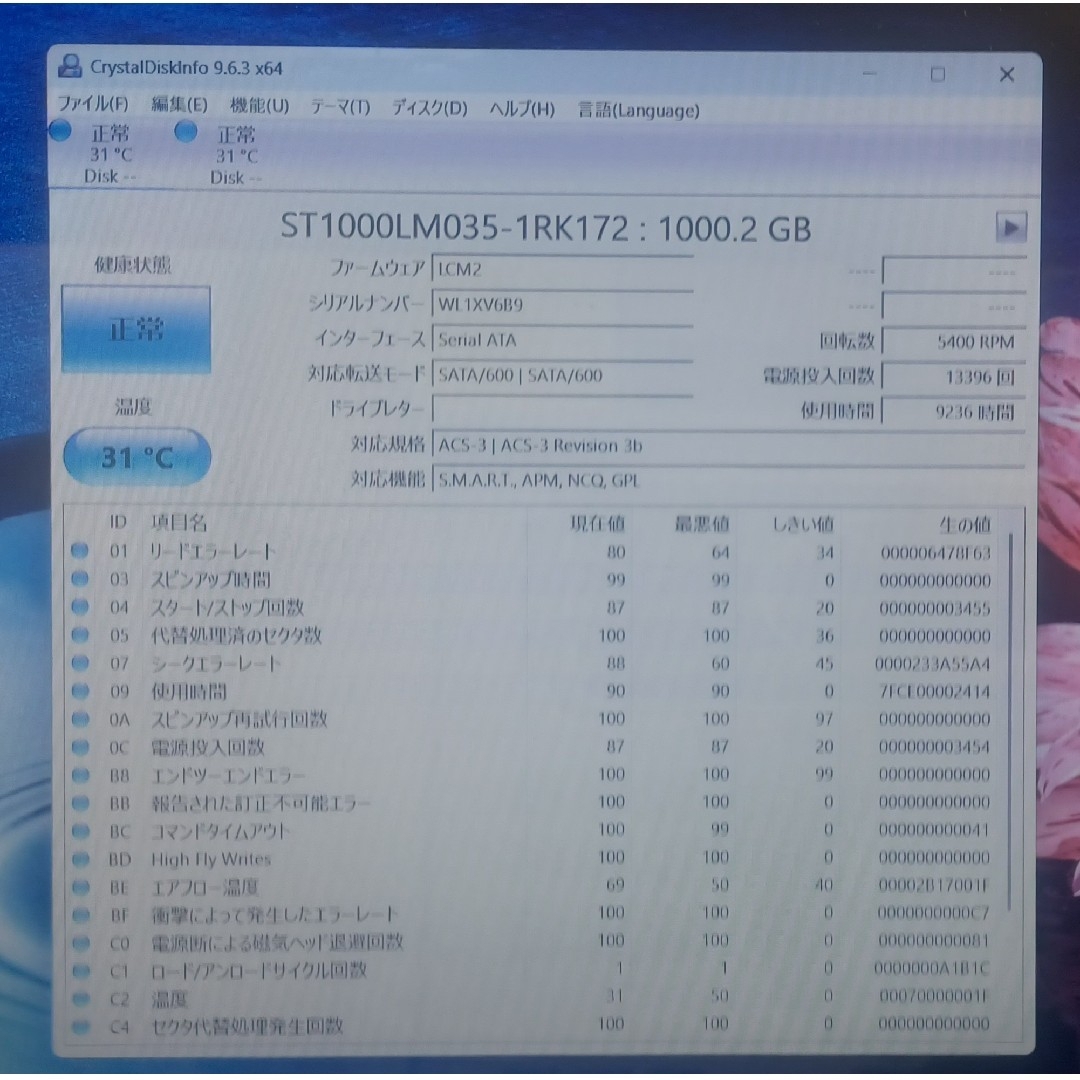Click status icon for attribute BE エアフロー温度

click(x=81, y=887)
